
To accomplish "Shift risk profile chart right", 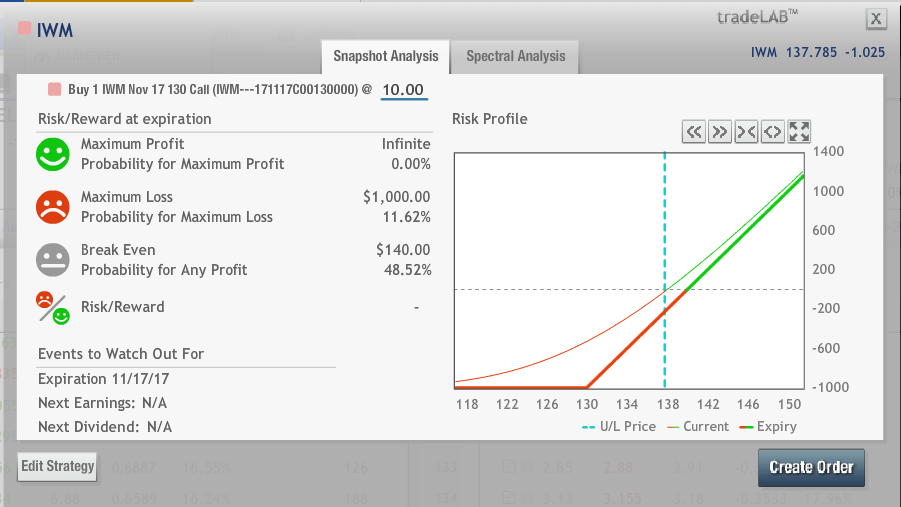I will pos(719,132).
